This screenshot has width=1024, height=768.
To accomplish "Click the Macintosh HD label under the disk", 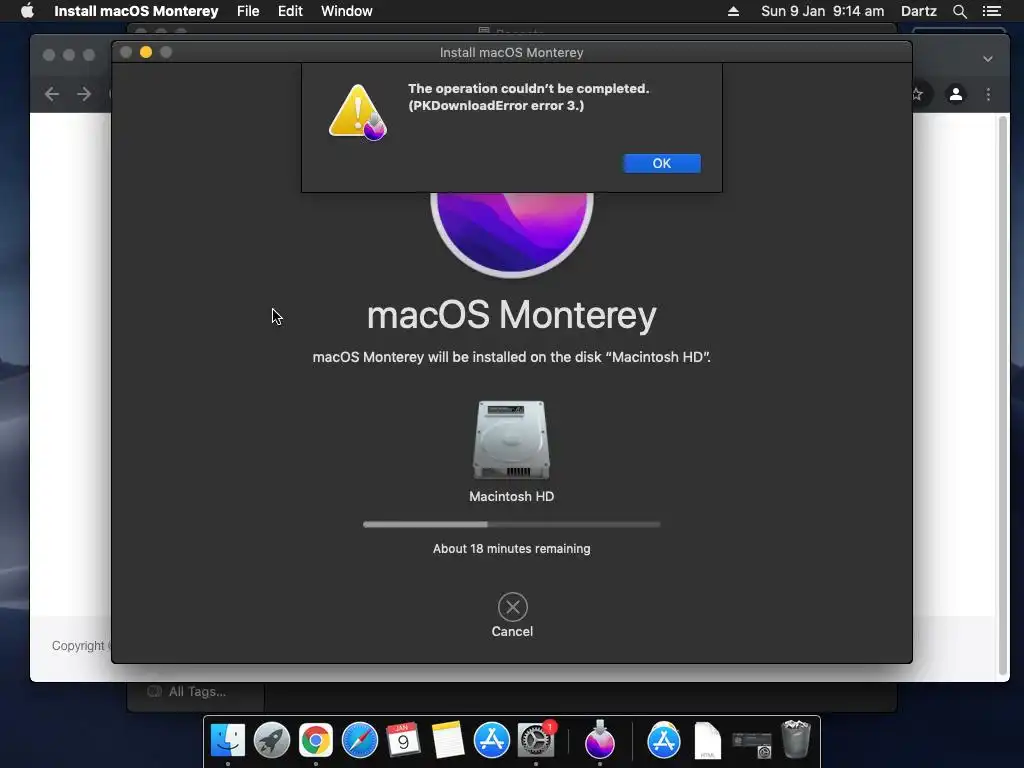I will [x=511, y=496].
